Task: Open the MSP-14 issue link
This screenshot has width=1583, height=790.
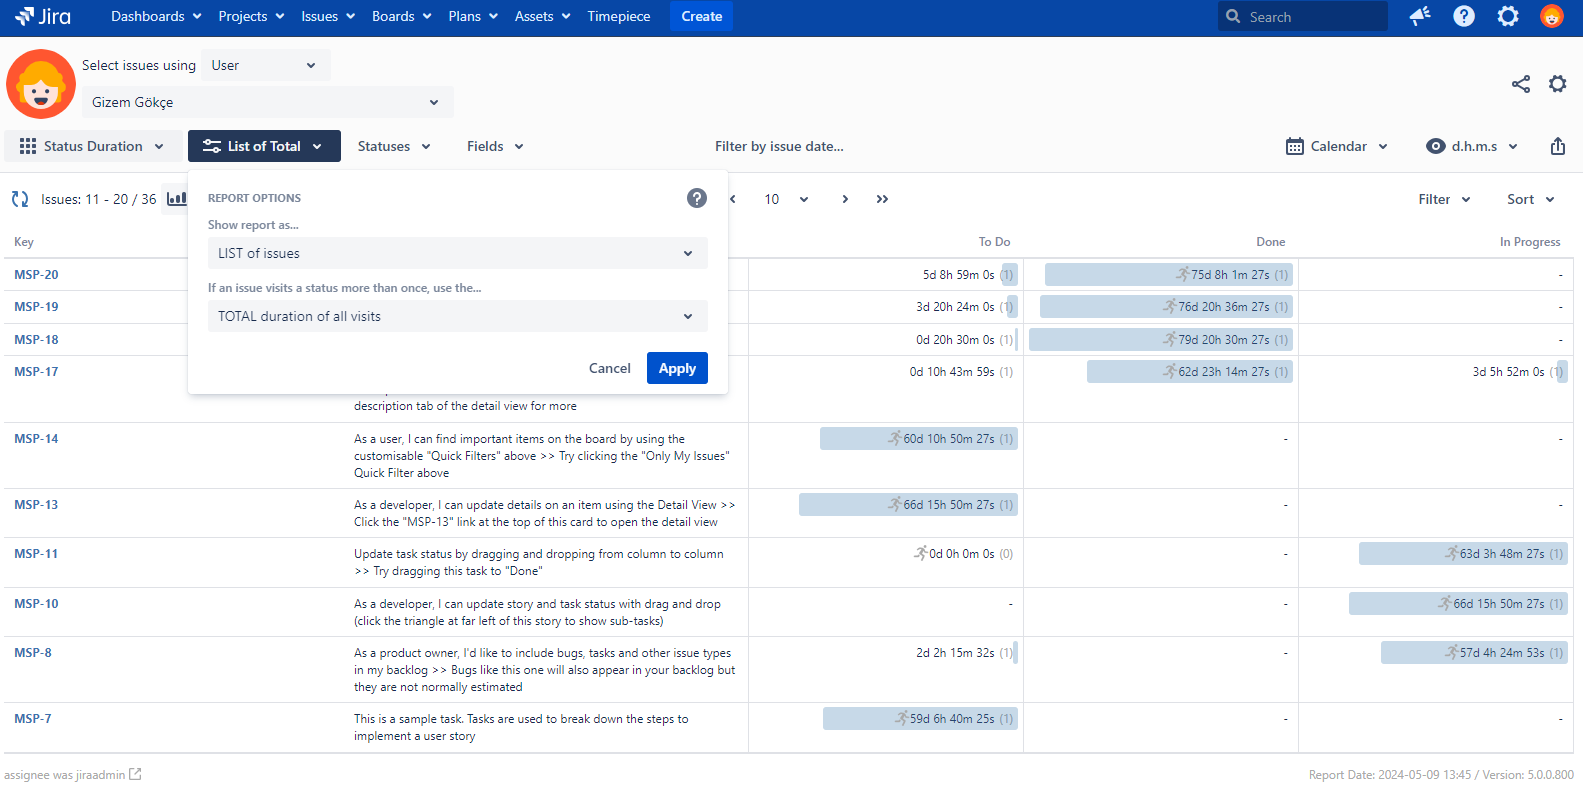Action: pyautogui.click(x=36, y=439)
